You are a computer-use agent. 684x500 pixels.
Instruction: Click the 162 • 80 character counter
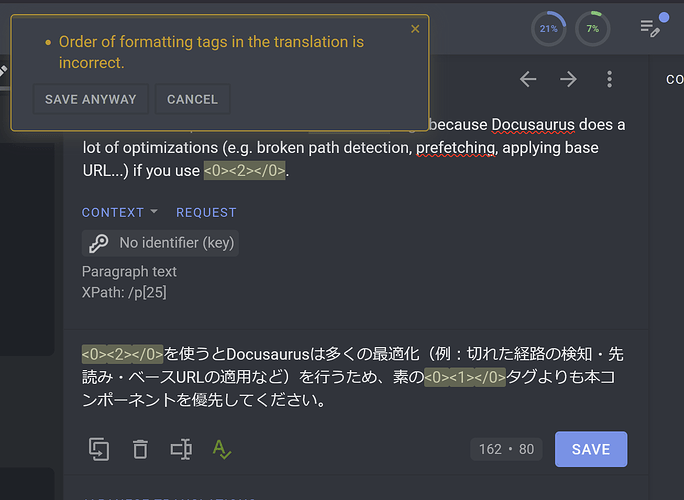click(x=507, y=449)
